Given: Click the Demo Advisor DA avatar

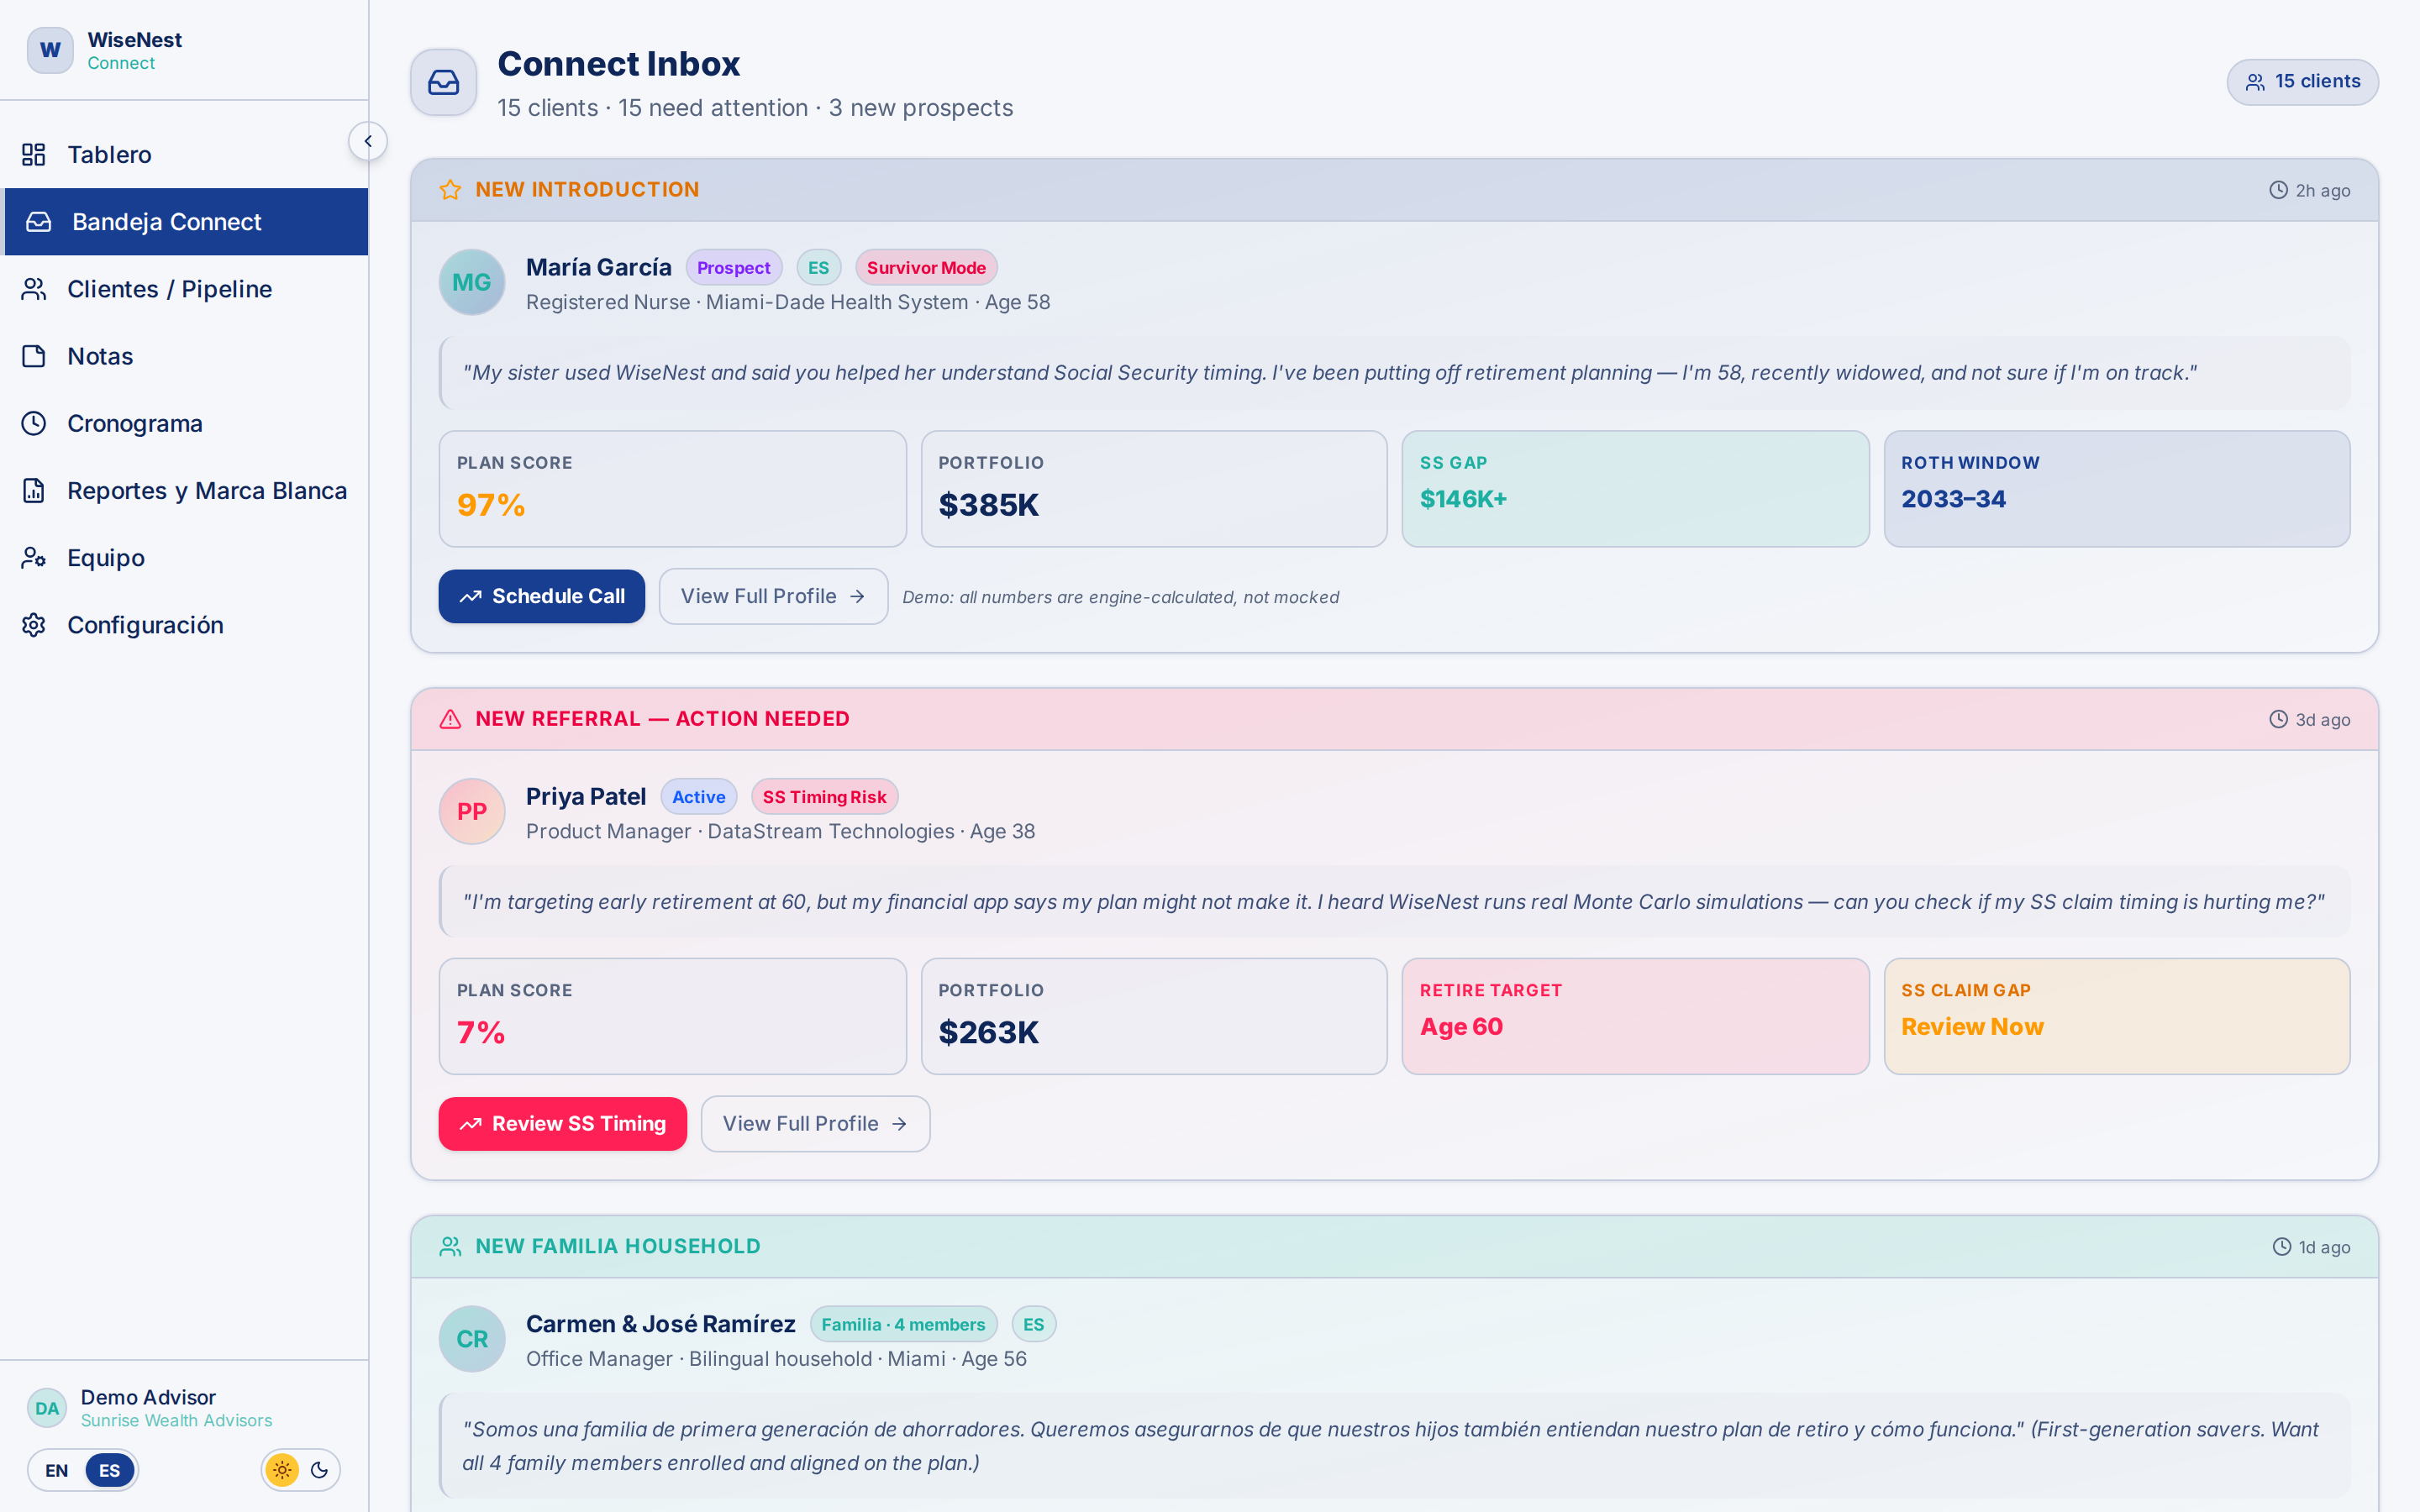Looking at the screenshot, I should 47,1408.
